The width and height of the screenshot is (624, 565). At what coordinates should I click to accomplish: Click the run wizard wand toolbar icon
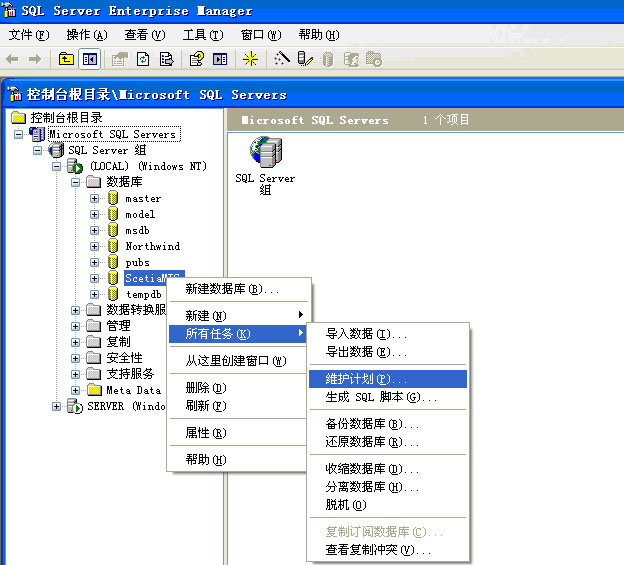[x=281, y=59]
